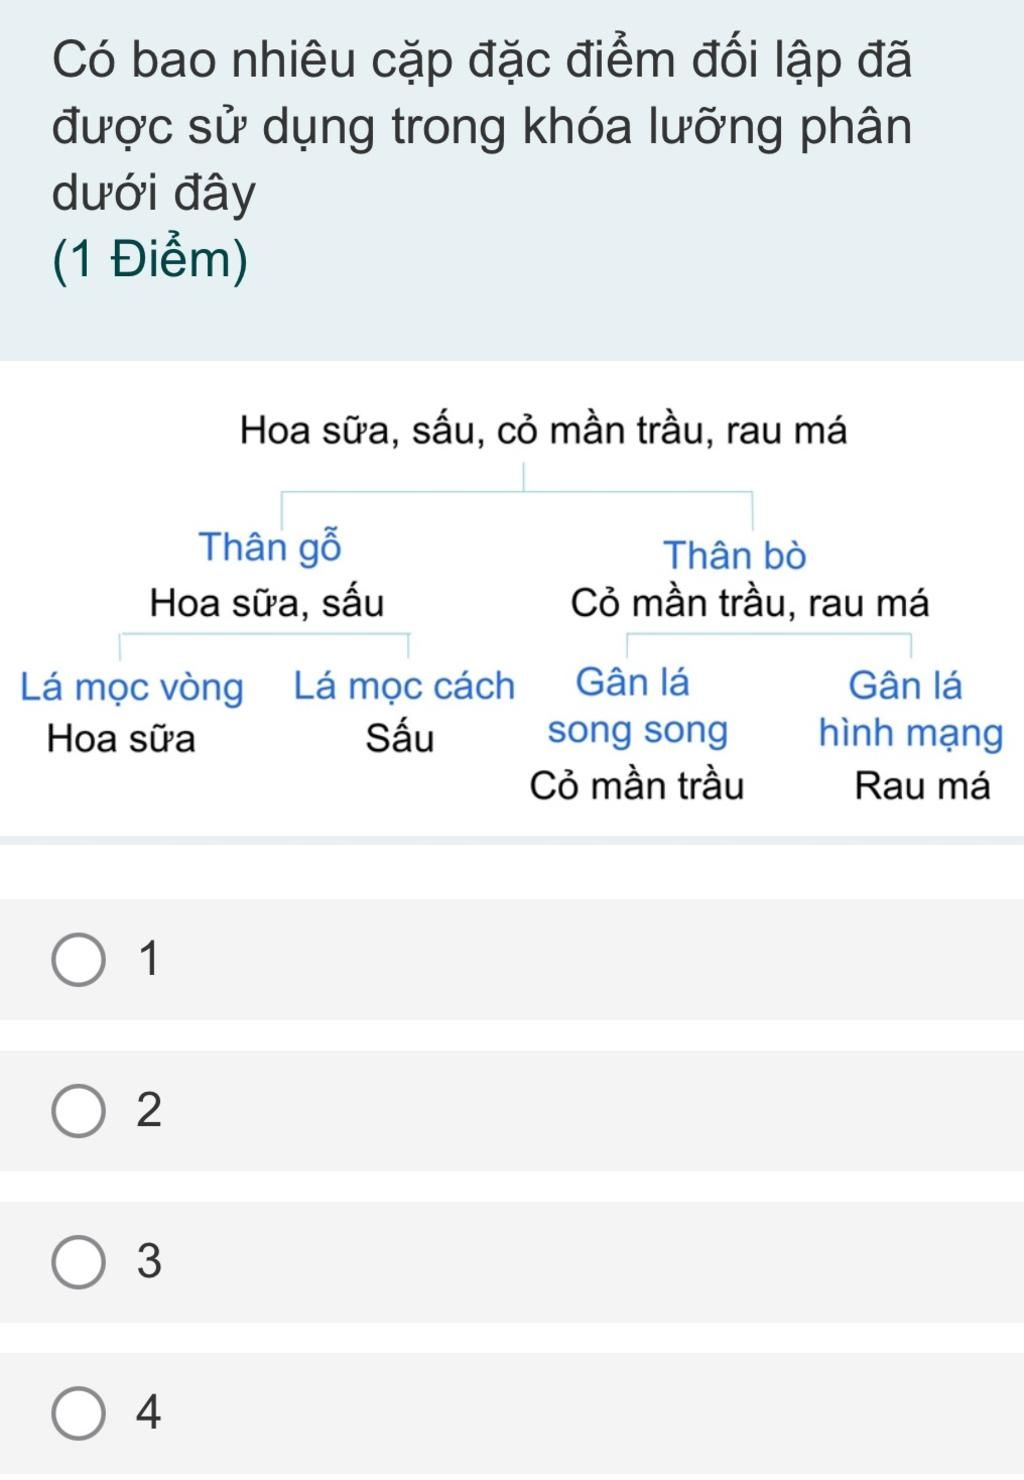The width and height of the screenshot is (1024, 1480).
Task: Click the "Gân lá hình mạng" label
Action: 910,709
